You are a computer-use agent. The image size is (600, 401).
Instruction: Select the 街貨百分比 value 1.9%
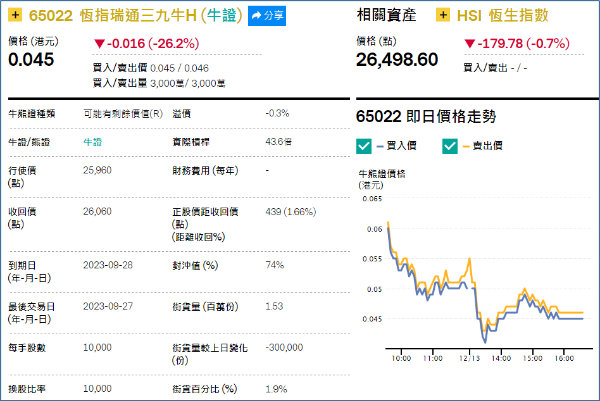pyautogui.click(x=276, y=389)
